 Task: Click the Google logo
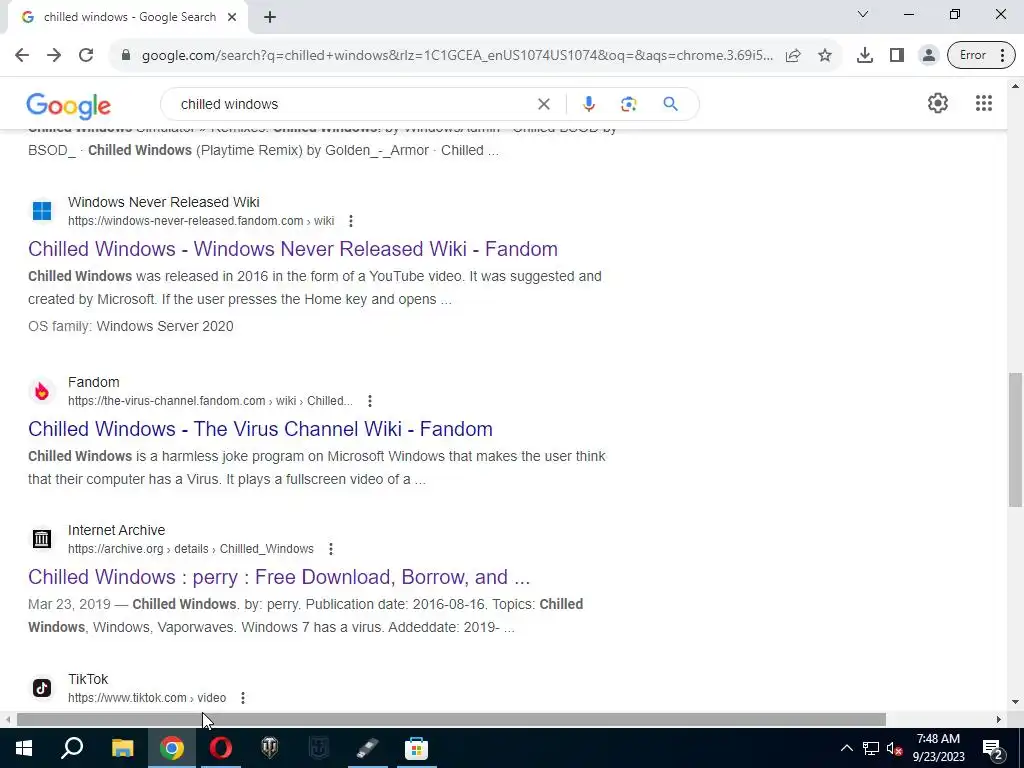pos(69,106)
